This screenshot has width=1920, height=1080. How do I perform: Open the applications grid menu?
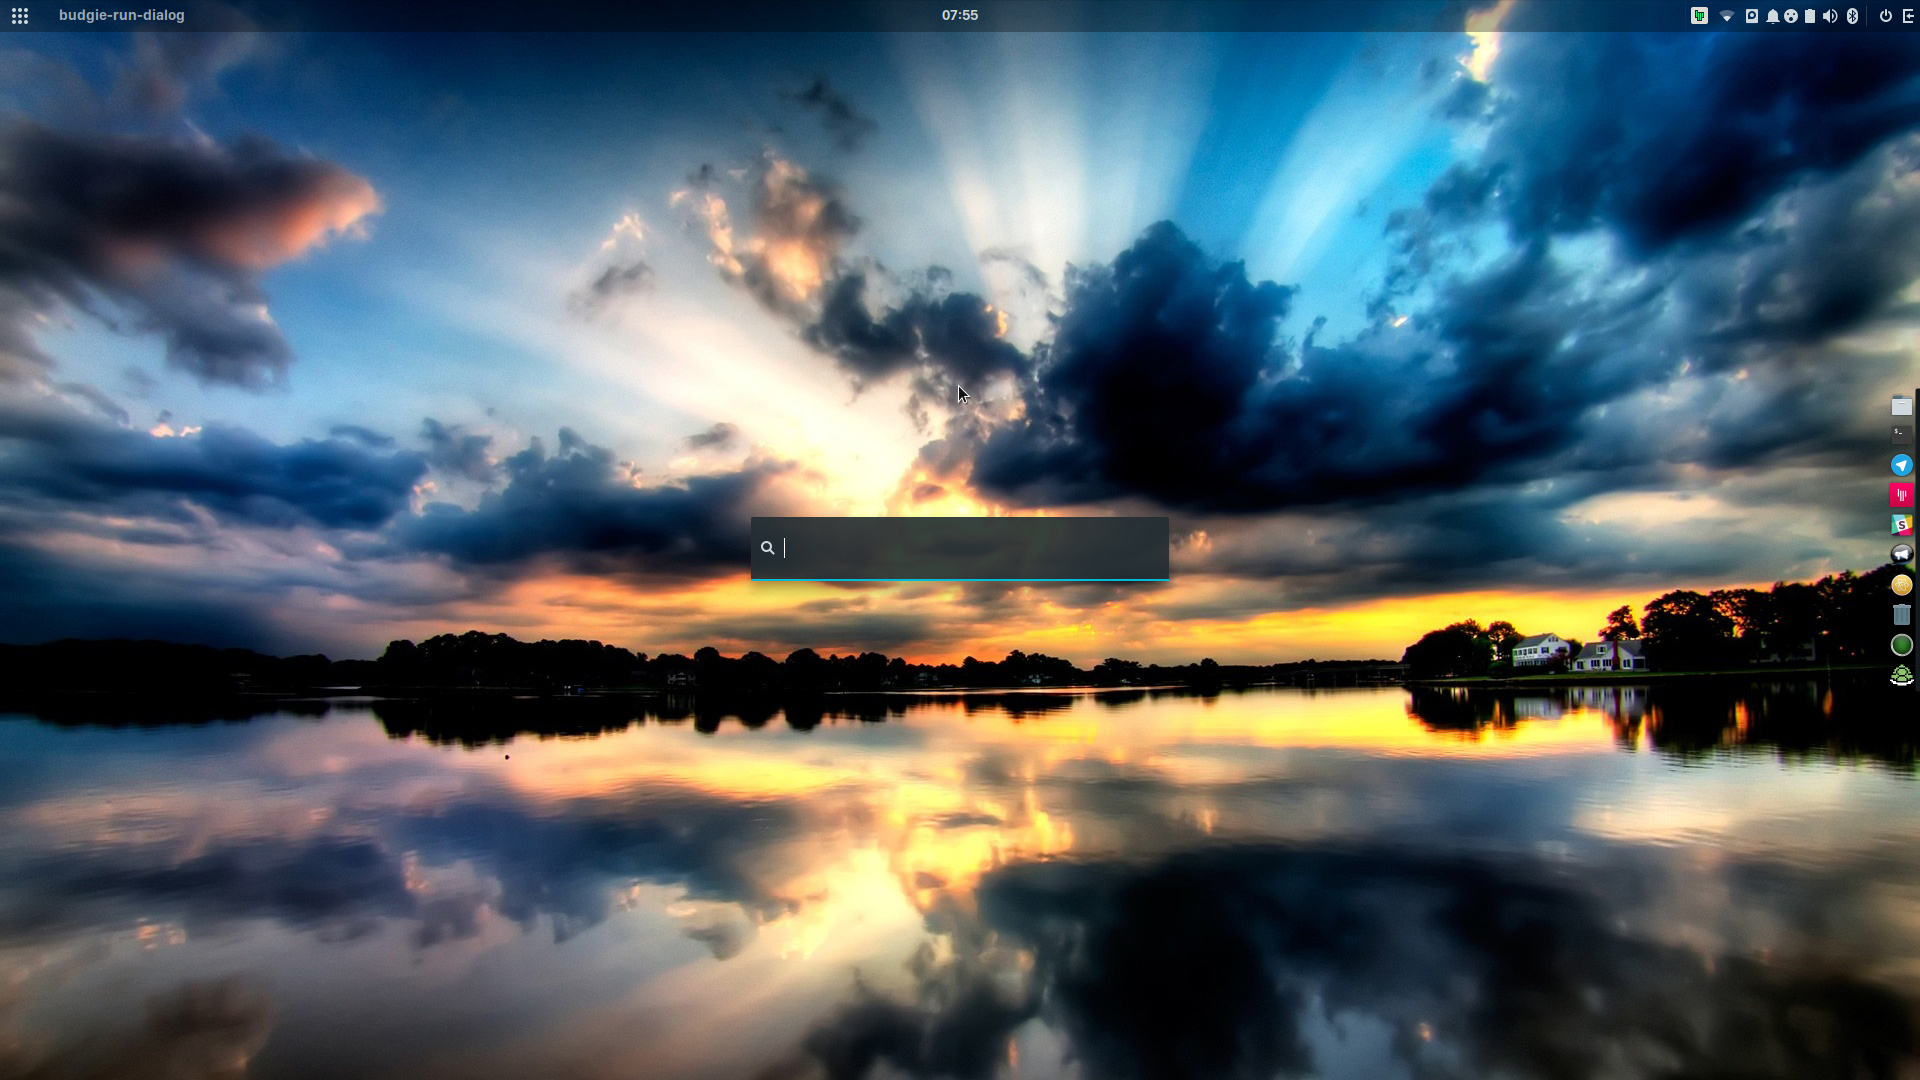20,15
